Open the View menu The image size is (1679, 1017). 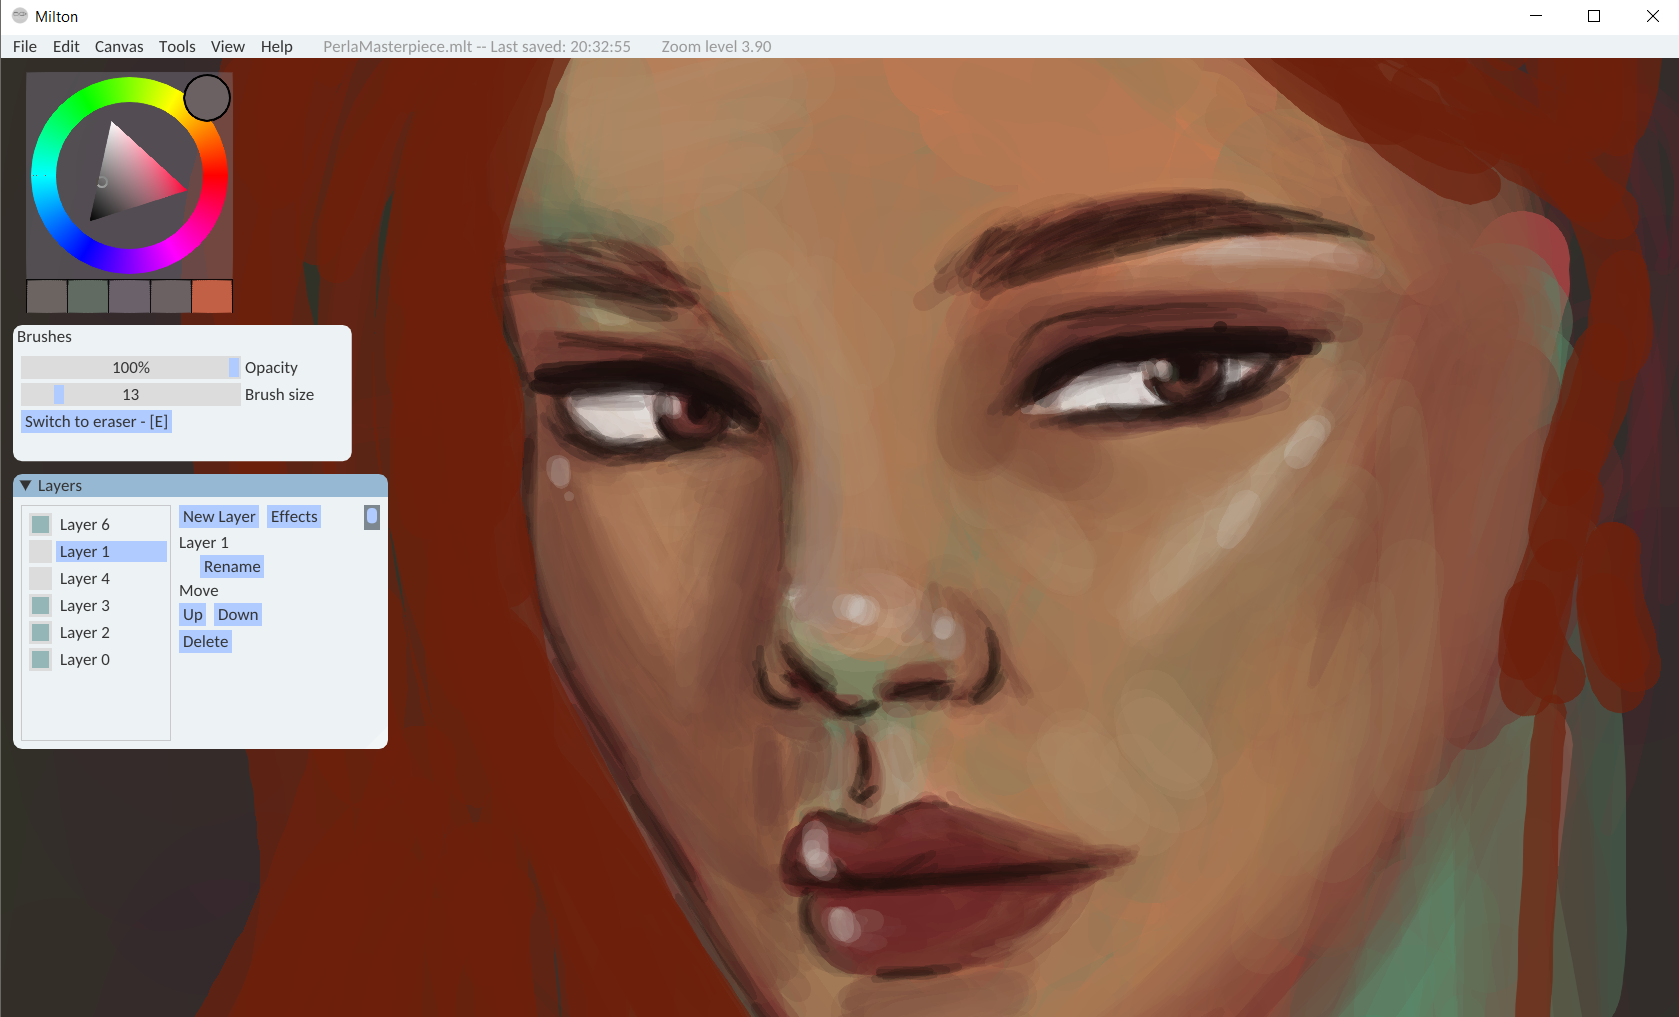coord(228,46)
